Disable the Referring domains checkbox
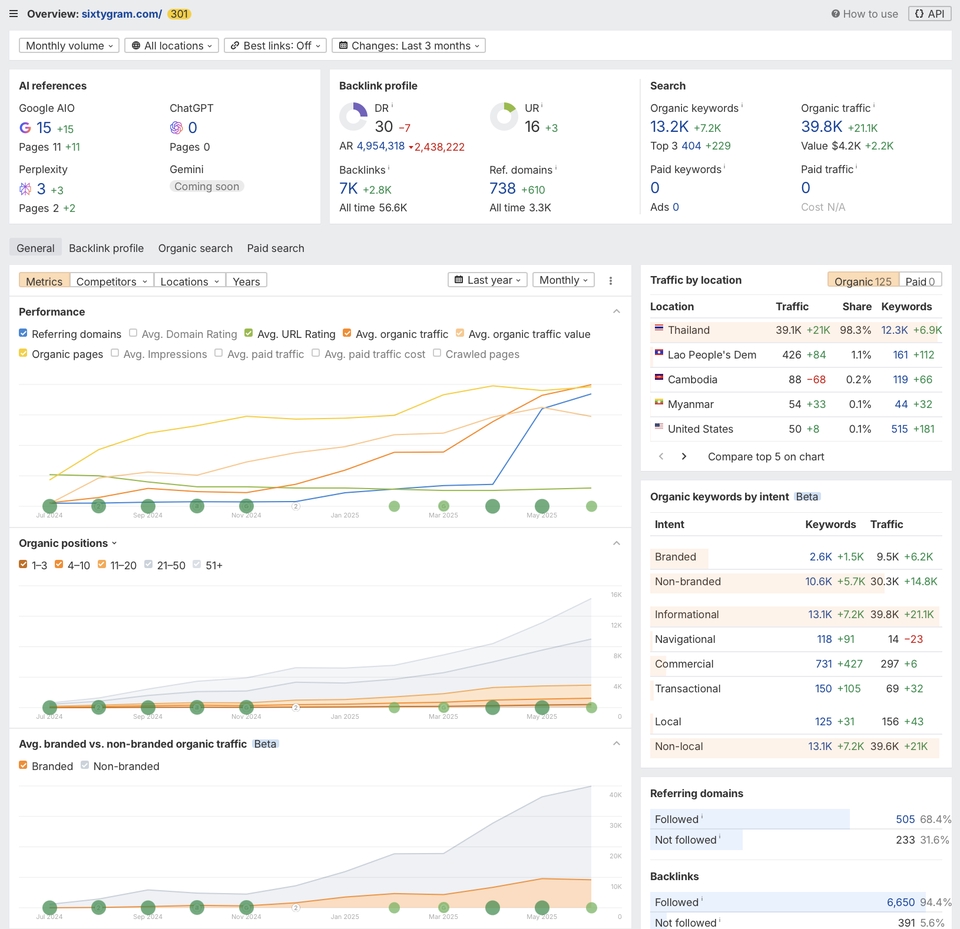Image resolution: width=960 pixels, height=929 pixels. [x=22, y=333]
